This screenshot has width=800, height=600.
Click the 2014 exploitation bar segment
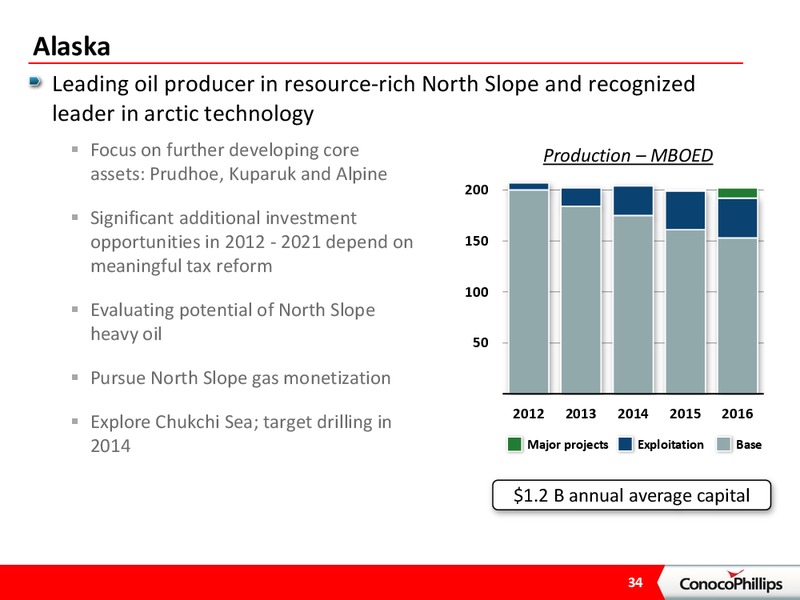[x=633, y=201]
